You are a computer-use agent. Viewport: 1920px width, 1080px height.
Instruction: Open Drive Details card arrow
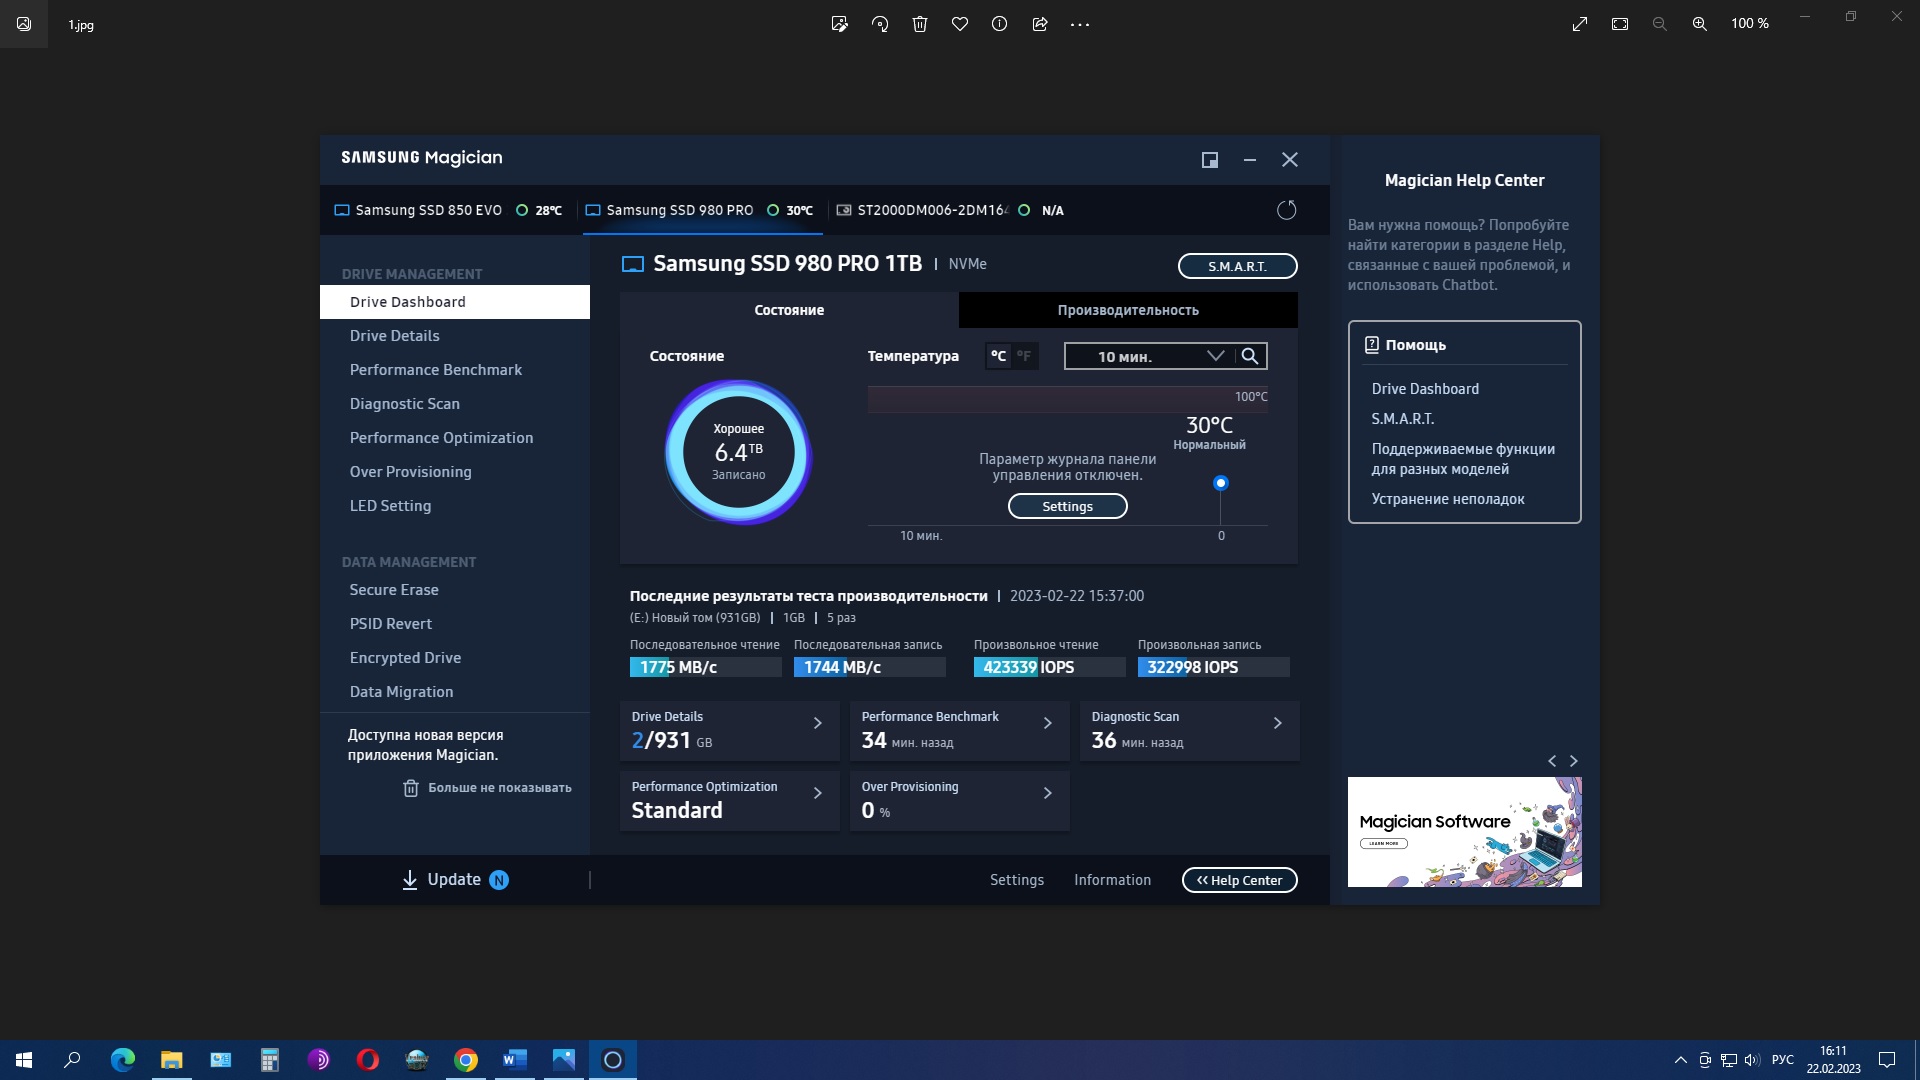click(x=818, y=723)
